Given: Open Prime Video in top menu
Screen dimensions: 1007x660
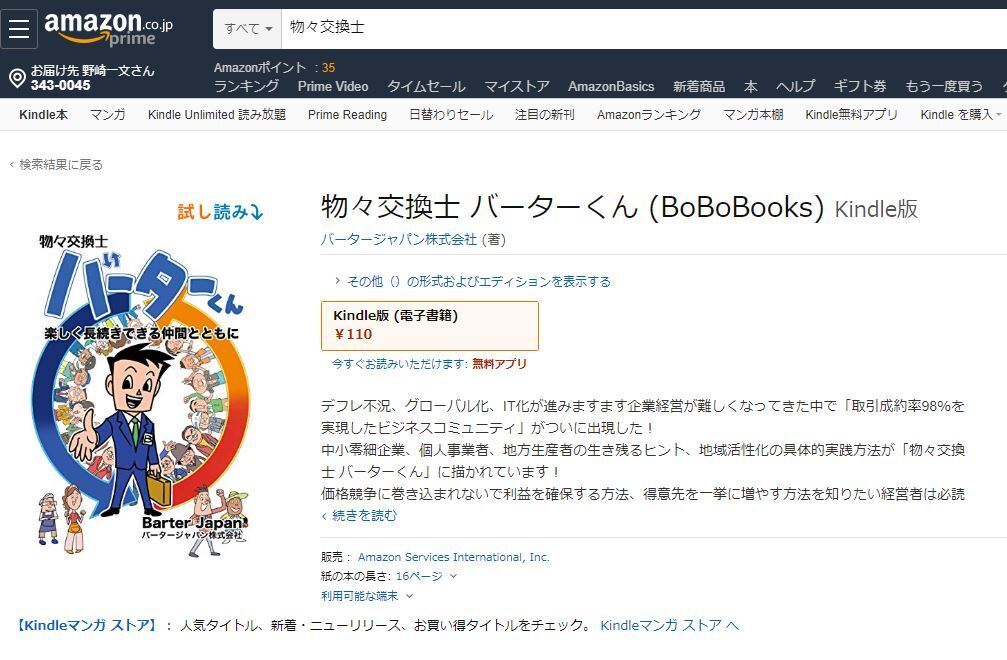Looking at the screenshot, I should click(333, 86).
